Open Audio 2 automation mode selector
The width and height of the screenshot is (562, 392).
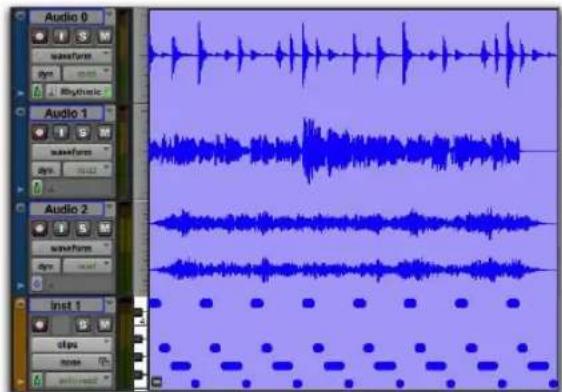87,266
